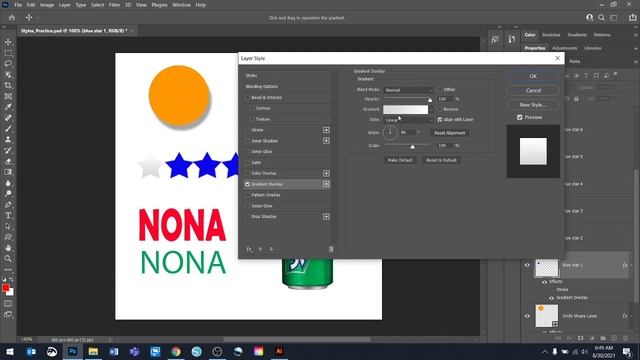Click the move effect up arrow
640x360 pixels.
[260, 249]
